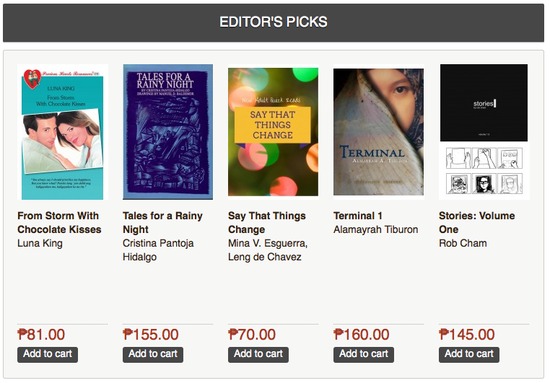This screenshot has height=383, width=550.
Task: Add the ₱81.00 book to cart
Action: point(48,355)
